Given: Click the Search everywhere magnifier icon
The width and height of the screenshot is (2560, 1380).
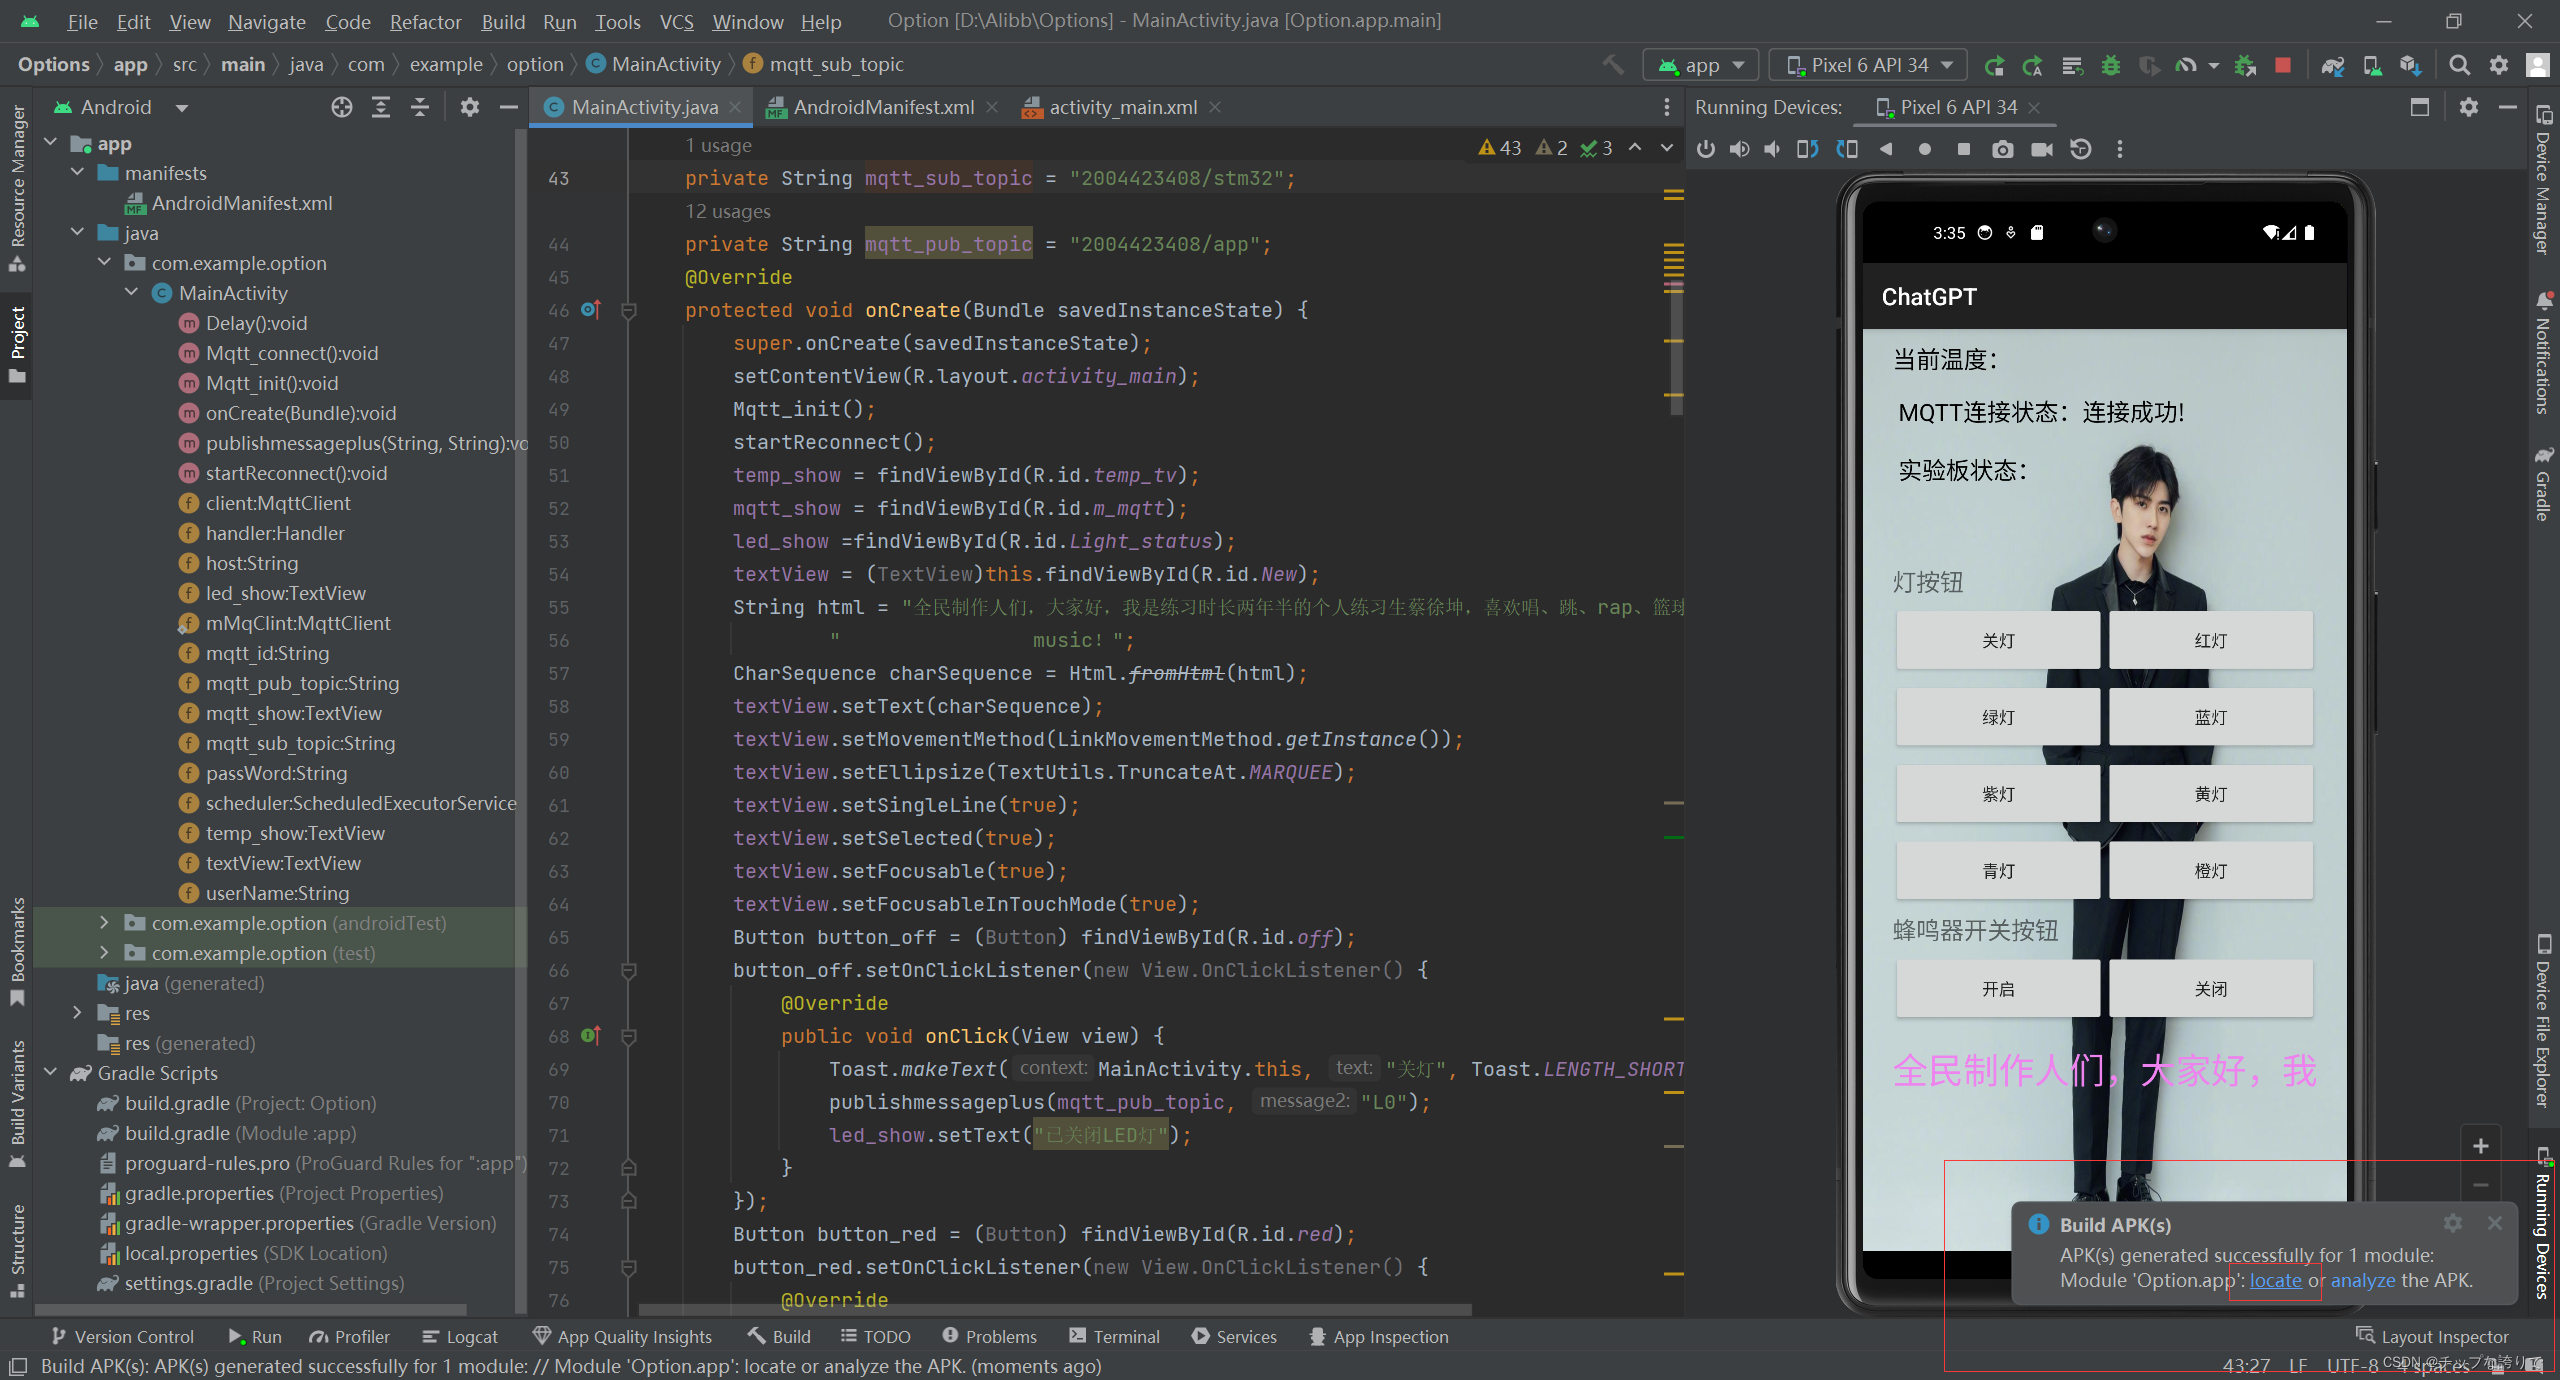Looking at the screenshot, I should point(2459,65).
